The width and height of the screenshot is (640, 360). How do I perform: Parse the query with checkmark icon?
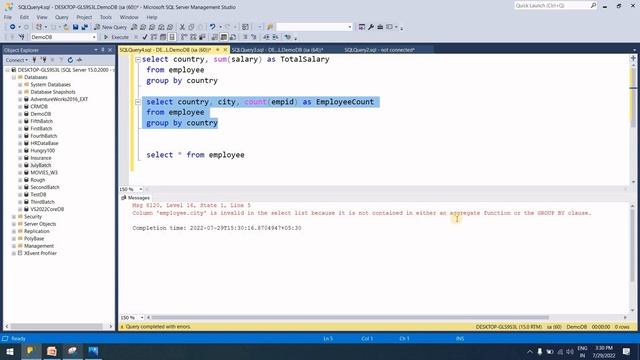tap(144, 37)
